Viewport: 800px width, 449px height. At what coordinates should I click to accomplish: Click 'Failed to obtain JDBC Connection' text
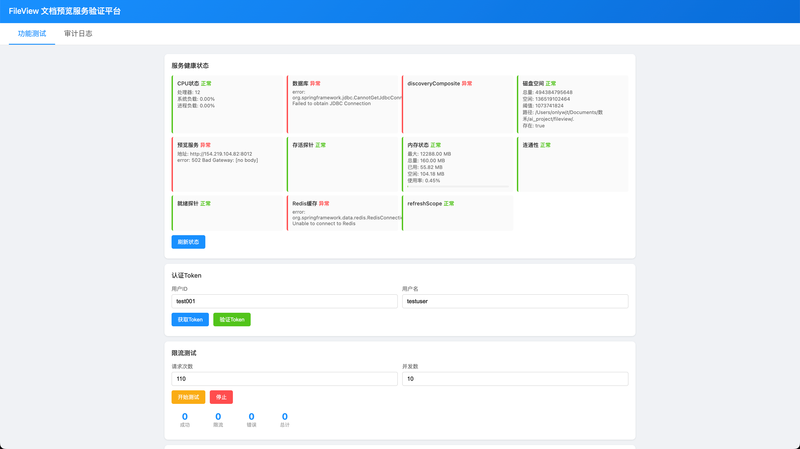pos(332,104)
